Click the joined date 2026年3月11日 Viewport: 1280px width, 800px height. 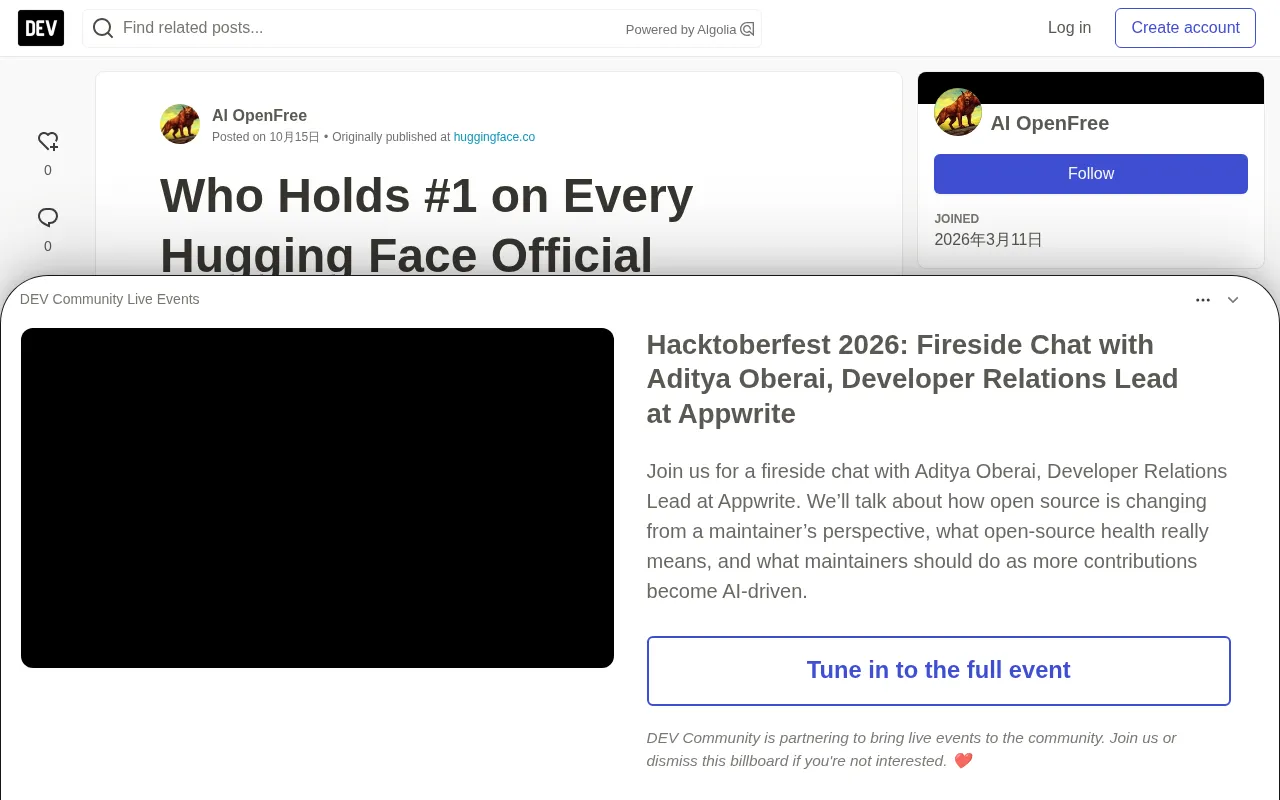click(988, 240)
